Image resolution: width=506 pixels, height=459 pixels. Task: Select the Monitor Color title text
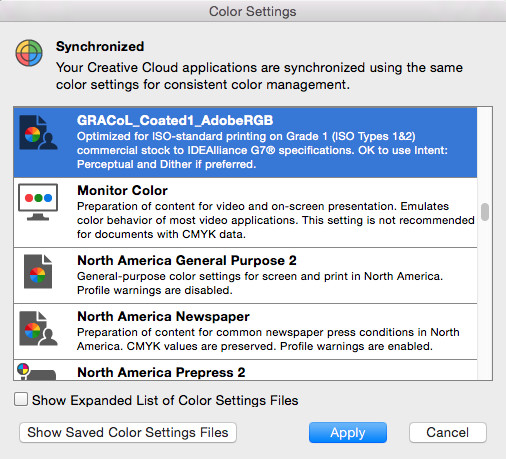point(122,190)
